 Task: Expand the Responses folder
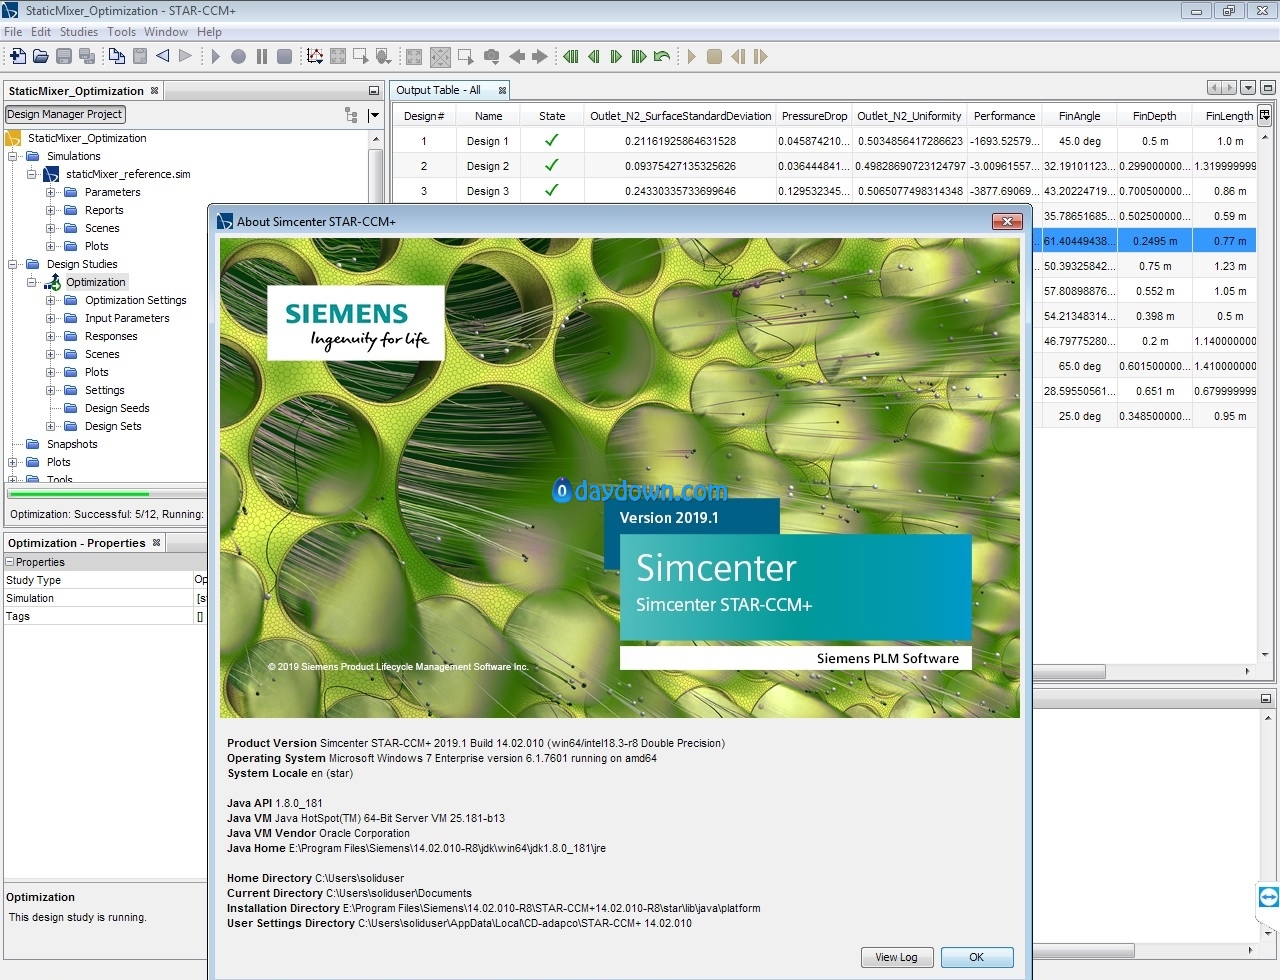click(x=51, y=336)
